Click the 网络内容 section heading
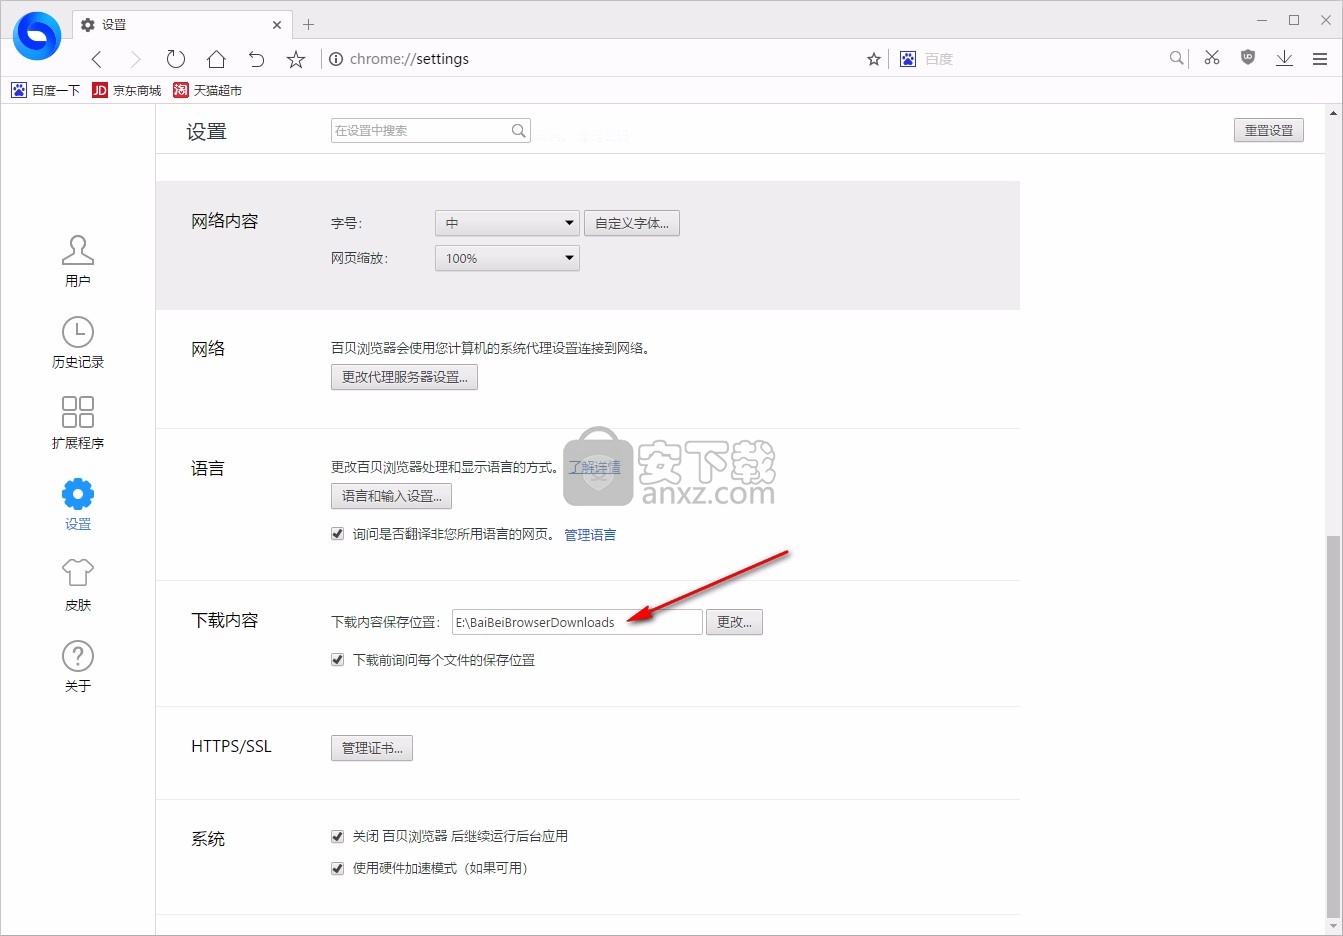Image resolution: width=1343 pixels, height=936 pixels. click(x=225, y=221)
